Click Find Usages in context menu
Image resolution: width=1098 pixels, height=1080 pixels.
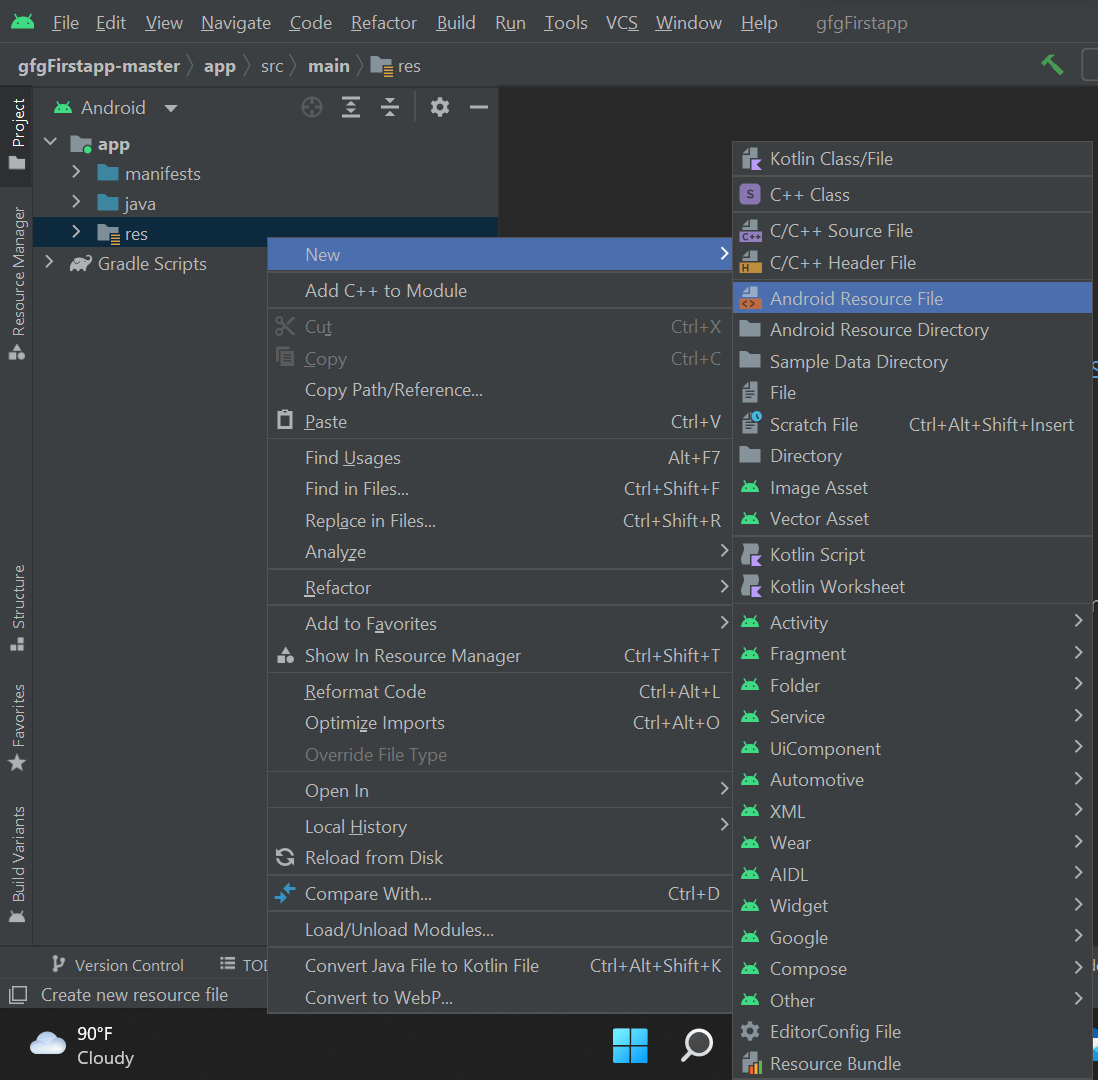pyautogui.click(x=499, y=457)
